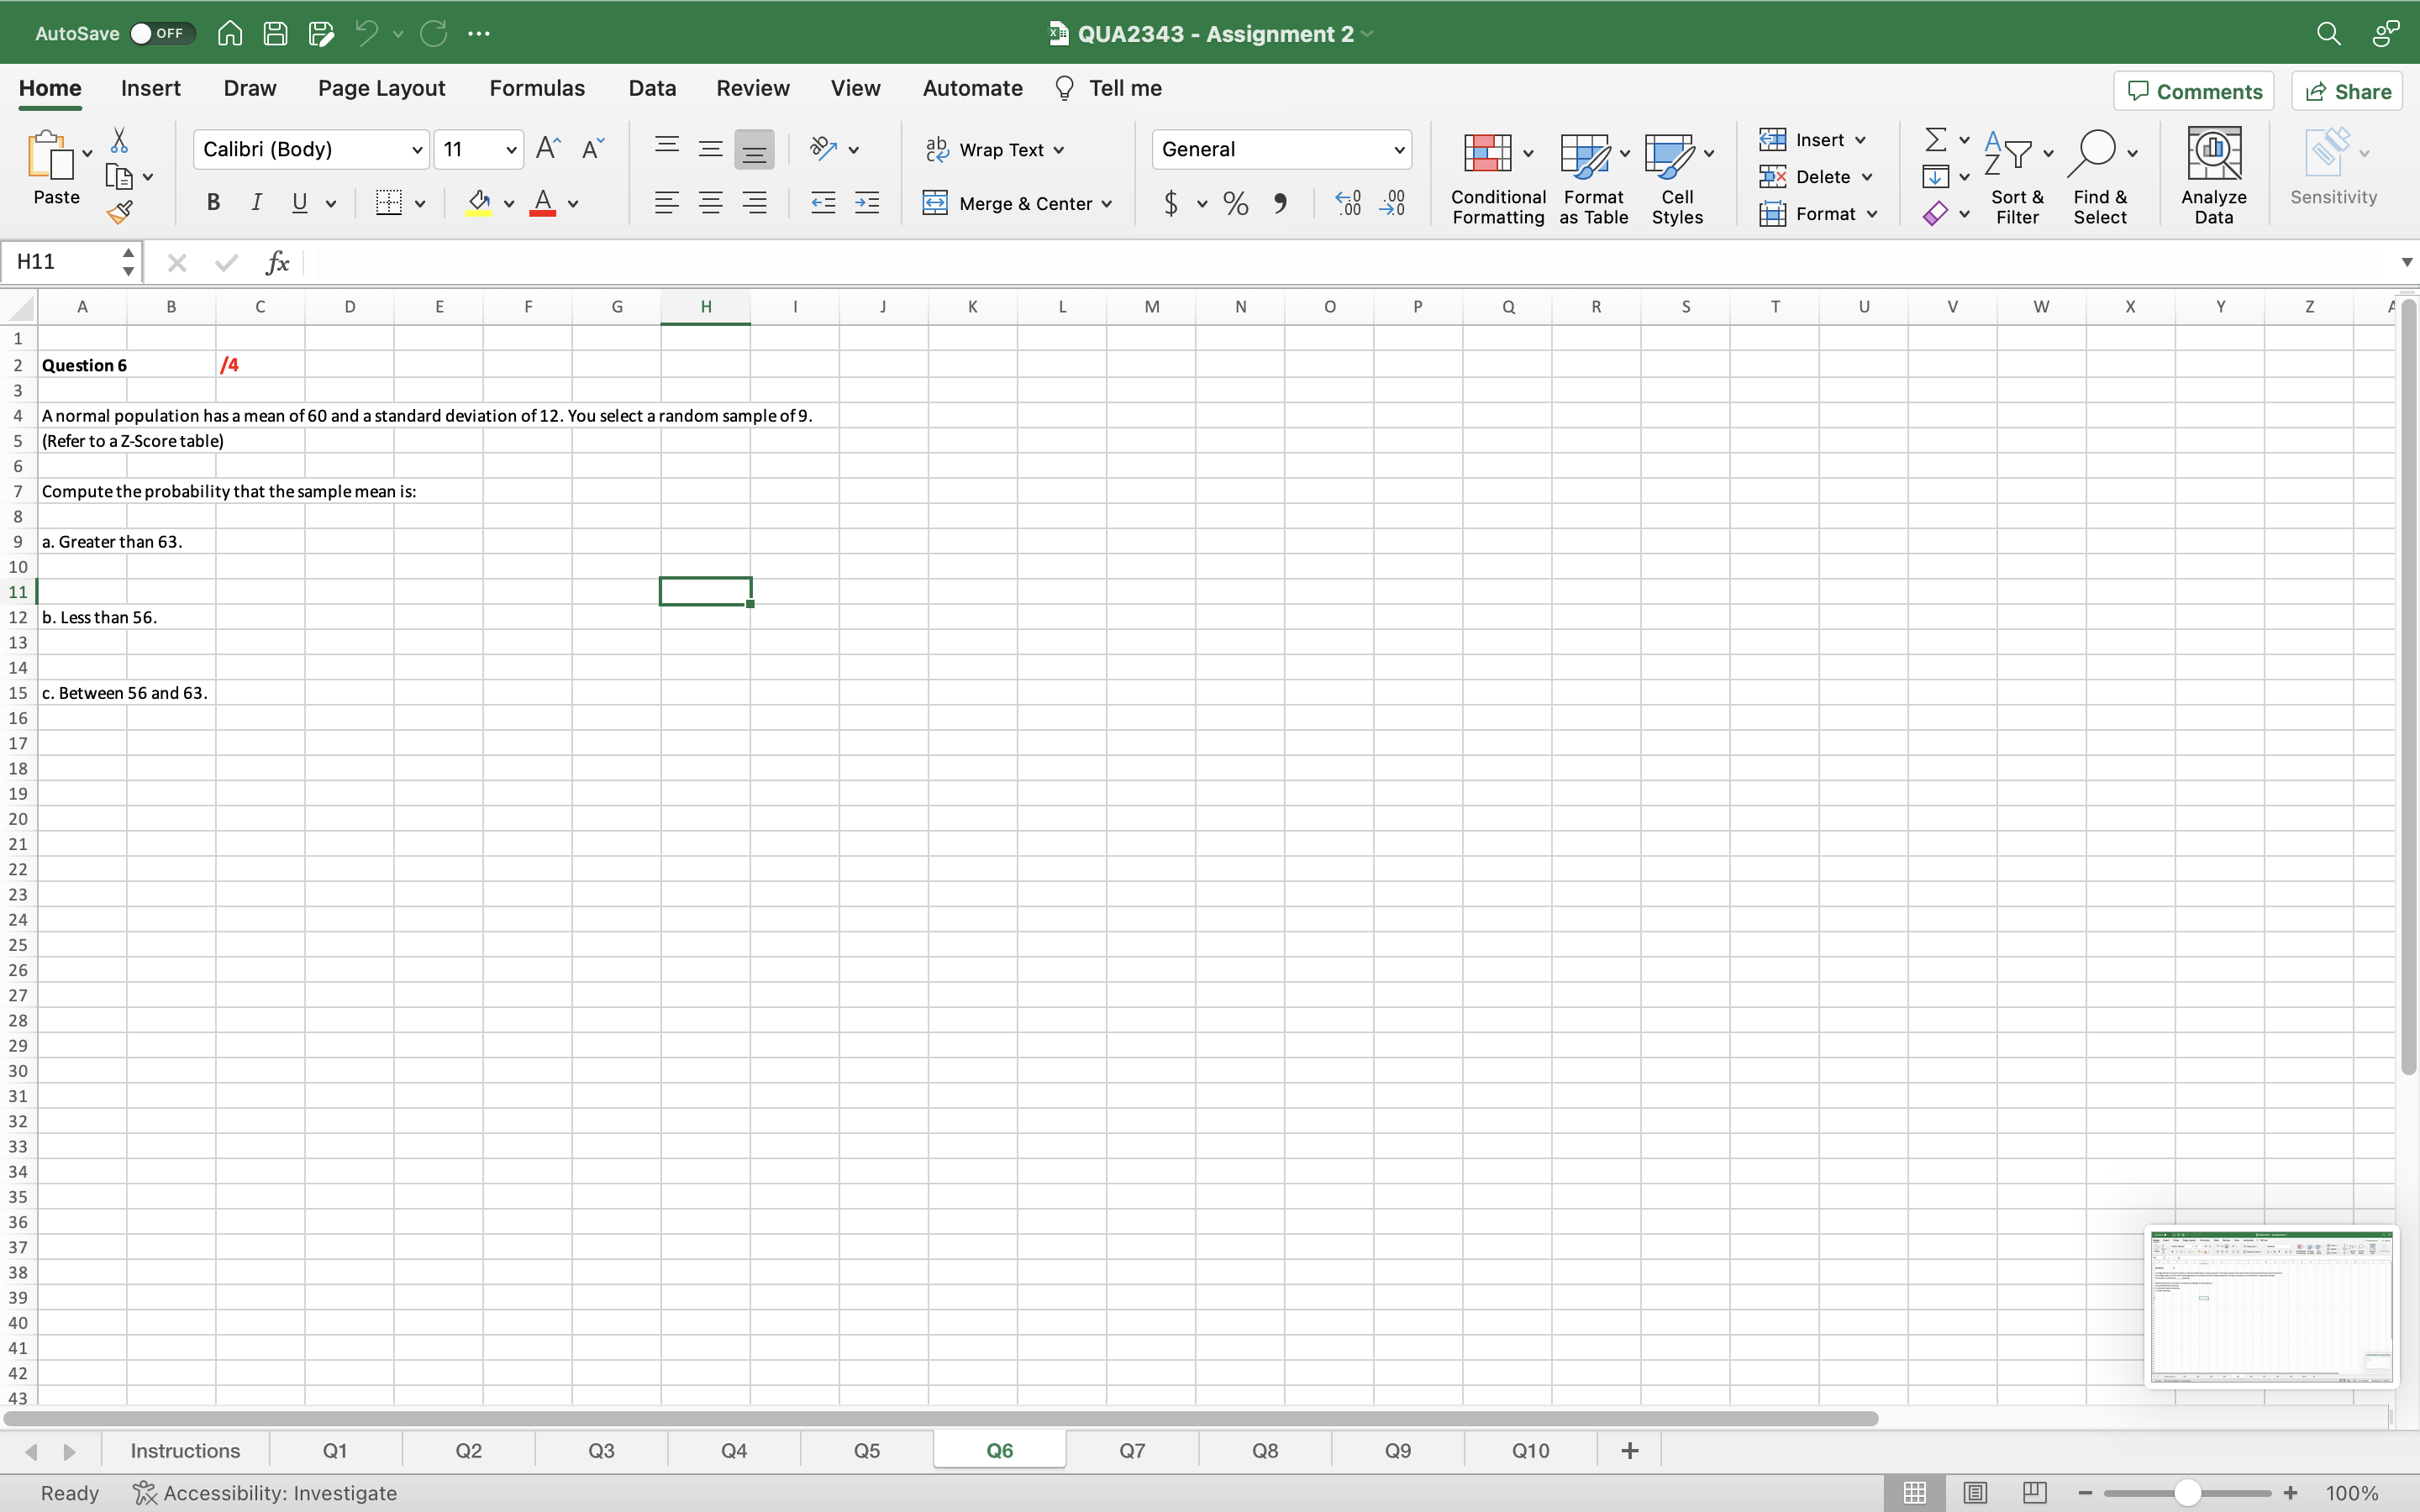Image resolution: width=2420 pixels, height=1512 pixels.
Task: Switch to the Formulas ribbon tab
Action: tap(537, 88)
